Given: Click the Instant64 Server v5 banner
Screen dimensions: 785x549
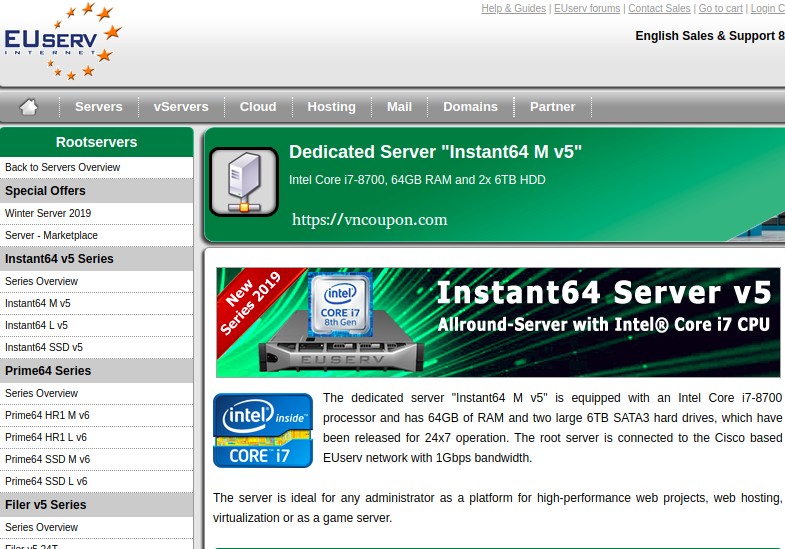Looking at the screenshot, I should point(498,322).
